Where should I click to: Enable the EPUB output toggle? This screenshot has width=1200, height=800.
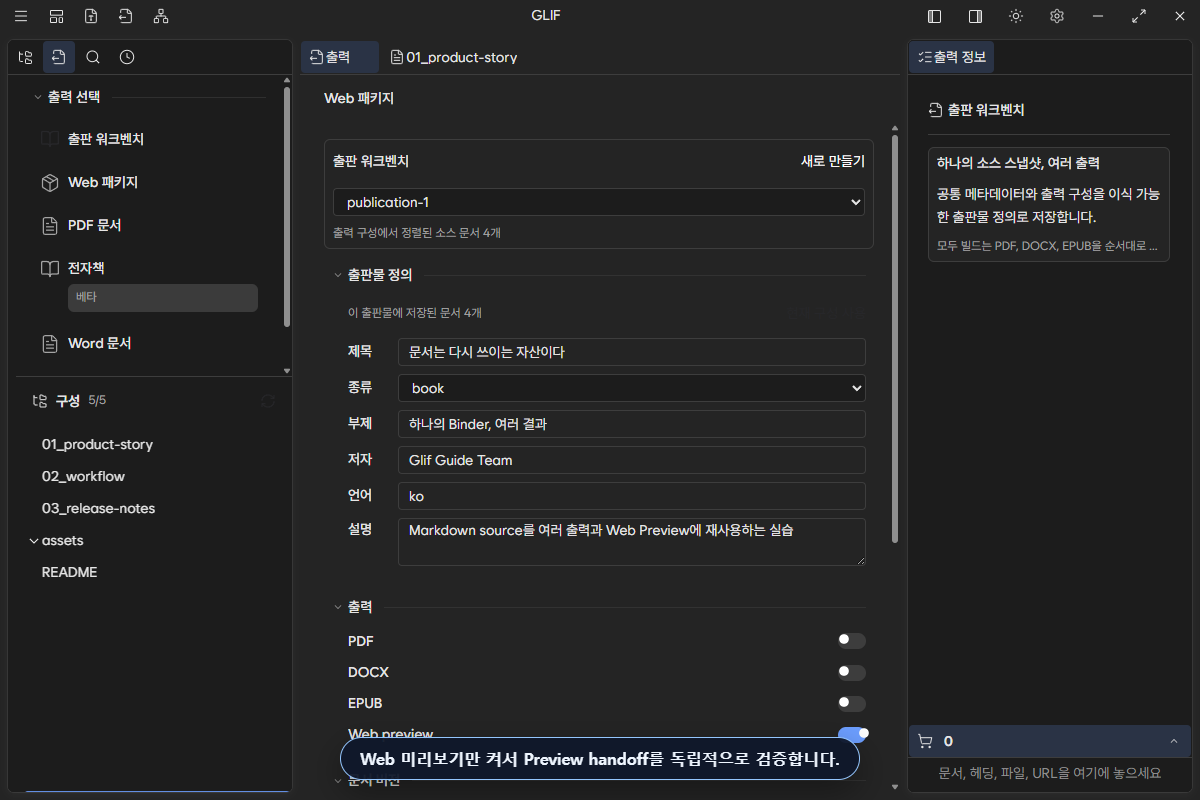coord(852,703)
